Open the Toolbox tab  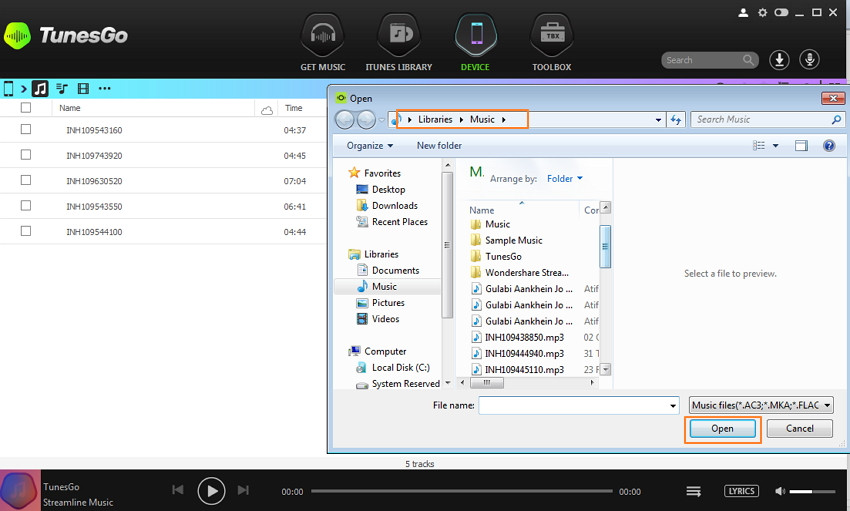(x=551, y=43)
